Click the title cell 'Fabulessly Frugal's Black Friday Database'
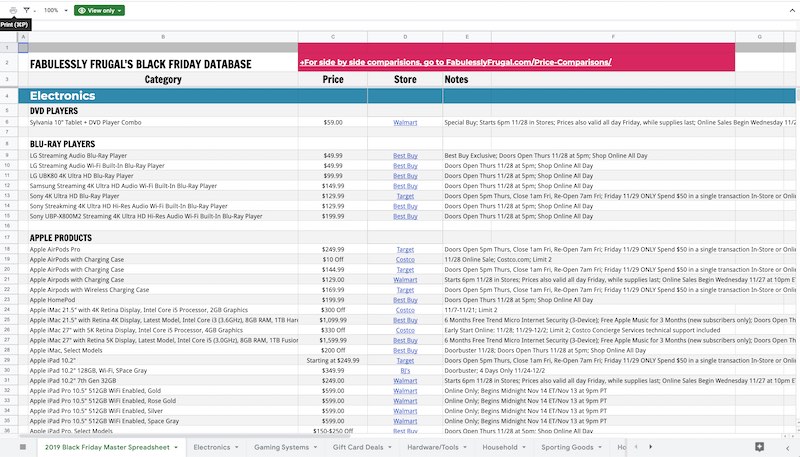This screenshot has height=457, width=800. (163, 62)
